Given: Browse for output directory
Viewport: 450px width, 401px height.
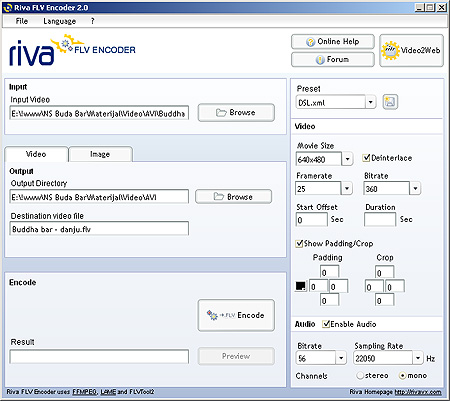Looking at the screenshot, I should [x=233, y=197].
